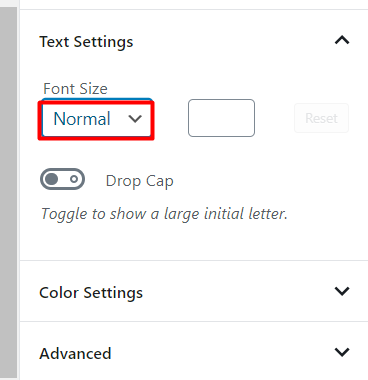This screenshot has height=380, width=368.
Task: Click the small off-indicator circle in Drop Cap switch
Action: 74,179
